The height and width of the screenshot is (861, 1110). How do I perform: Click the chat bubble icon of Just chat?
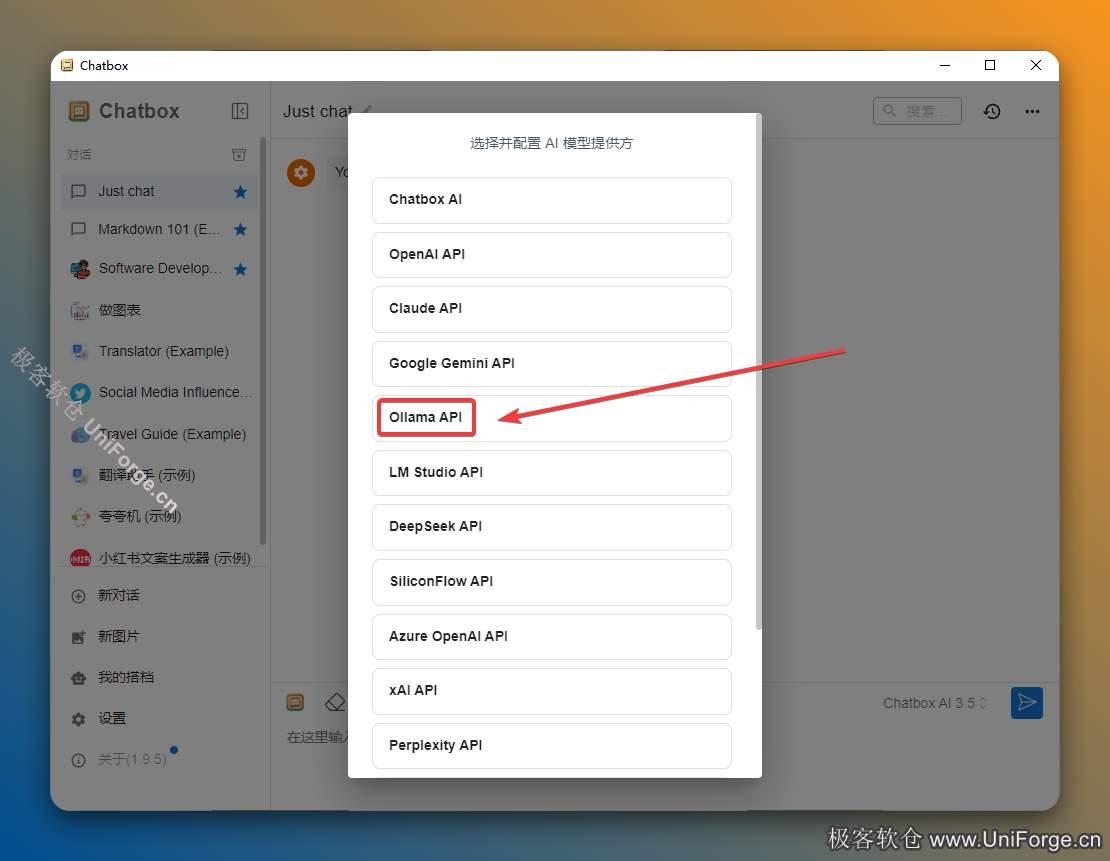(x=79, y=192)
